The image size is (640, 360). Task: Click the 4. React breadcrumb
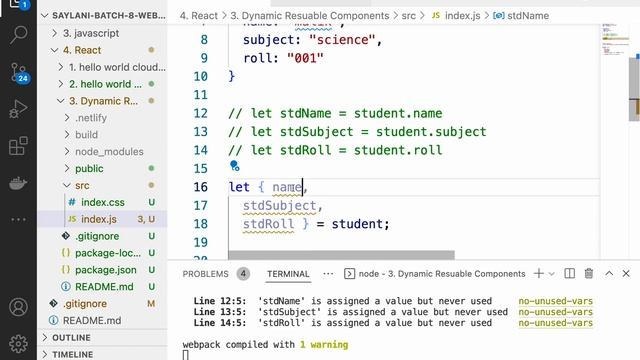click(x=199, y=16)
